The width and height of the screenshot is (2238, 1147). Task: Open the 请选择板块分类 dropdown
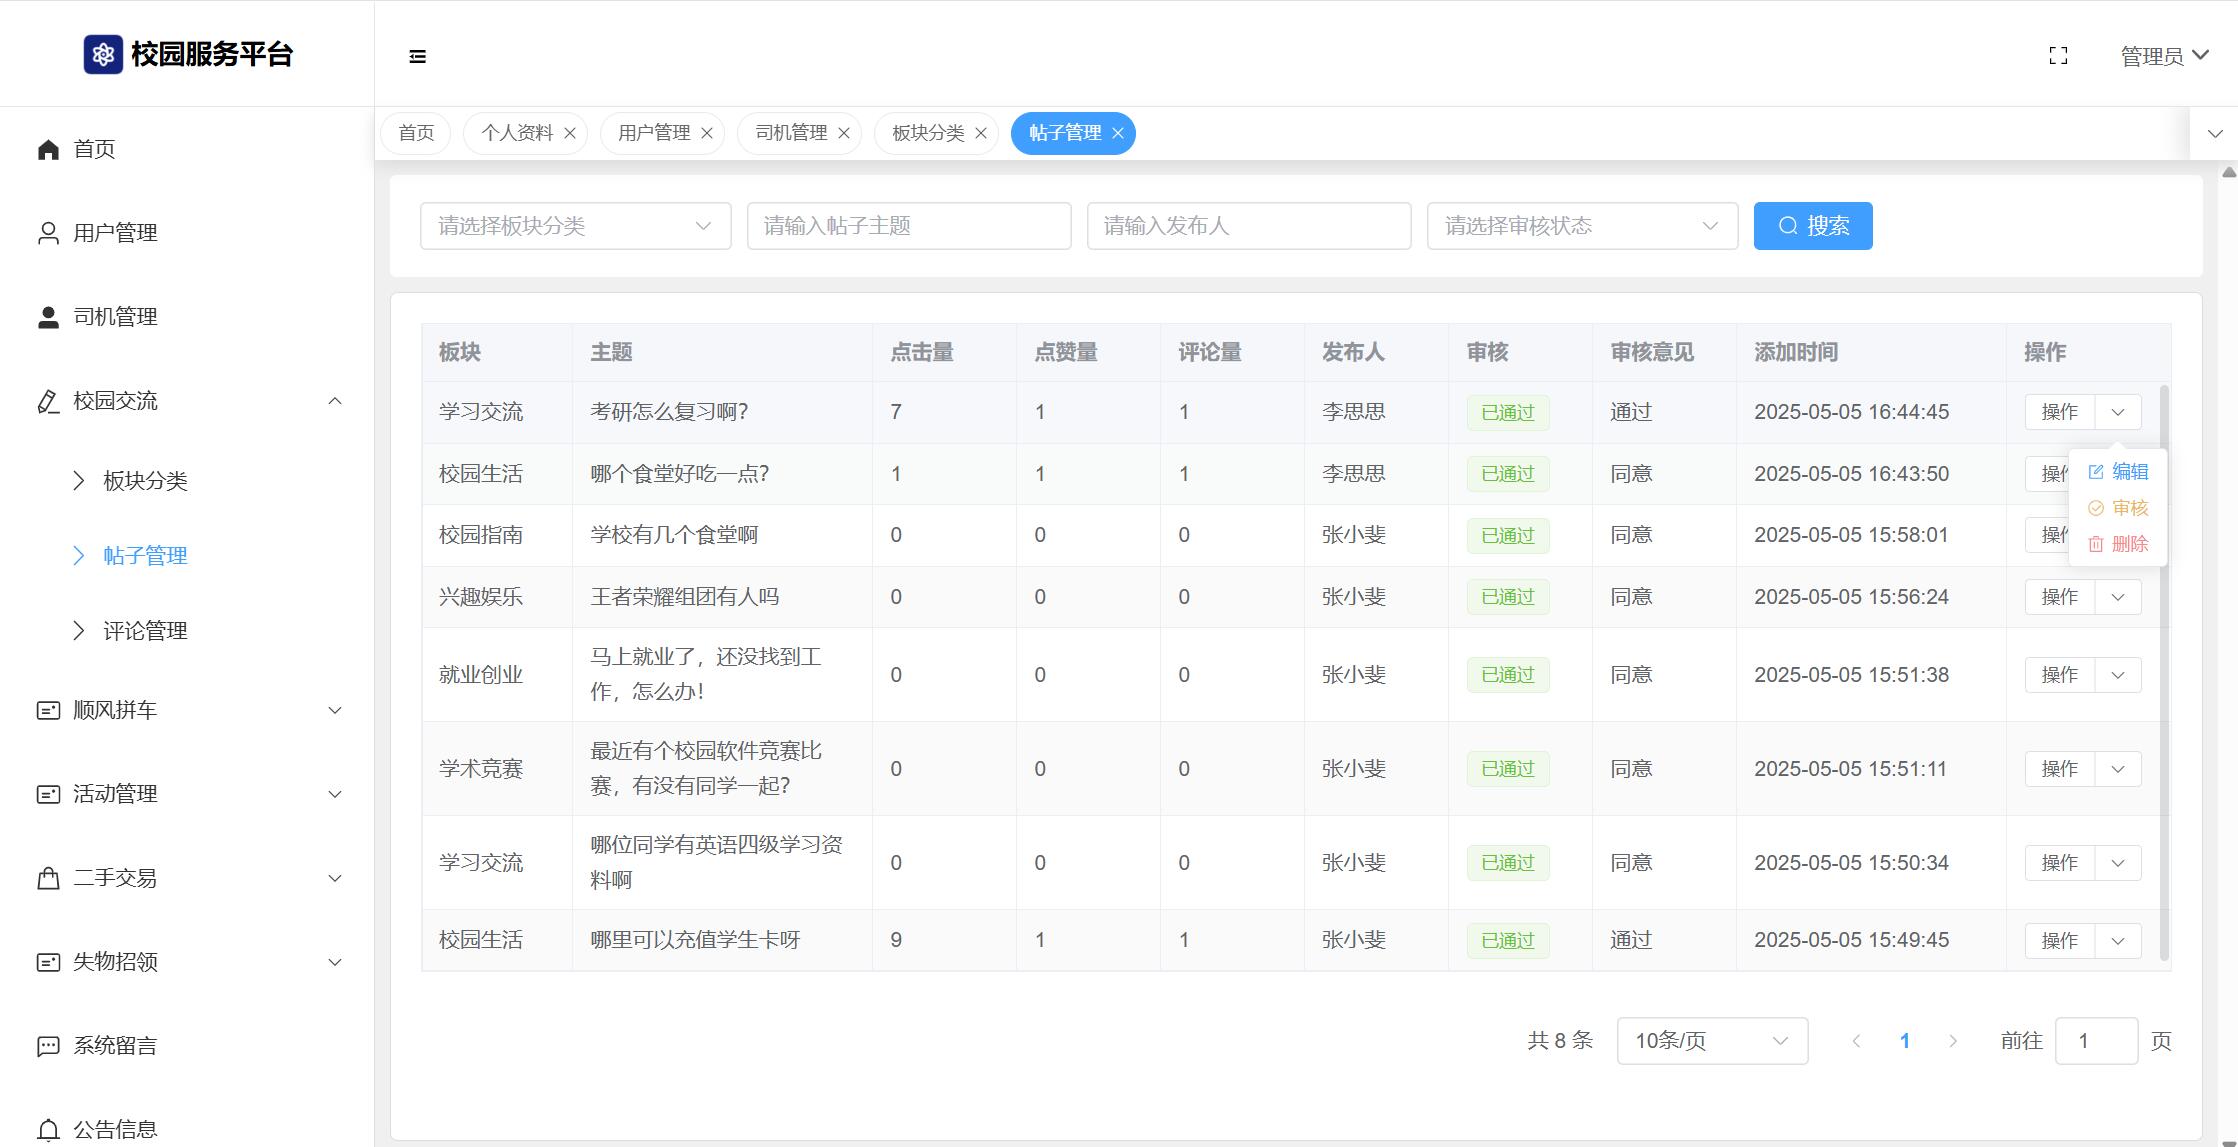[x=575, y=226]
